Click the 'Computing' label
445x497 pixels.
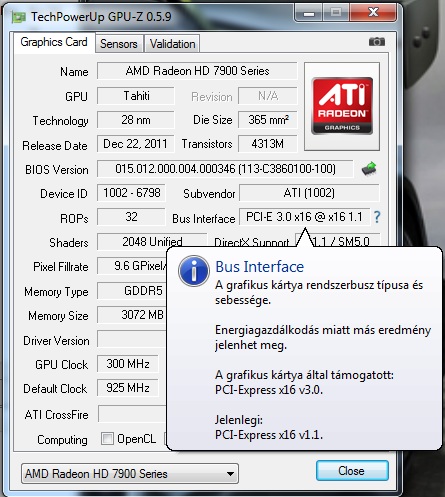point(63,440)
